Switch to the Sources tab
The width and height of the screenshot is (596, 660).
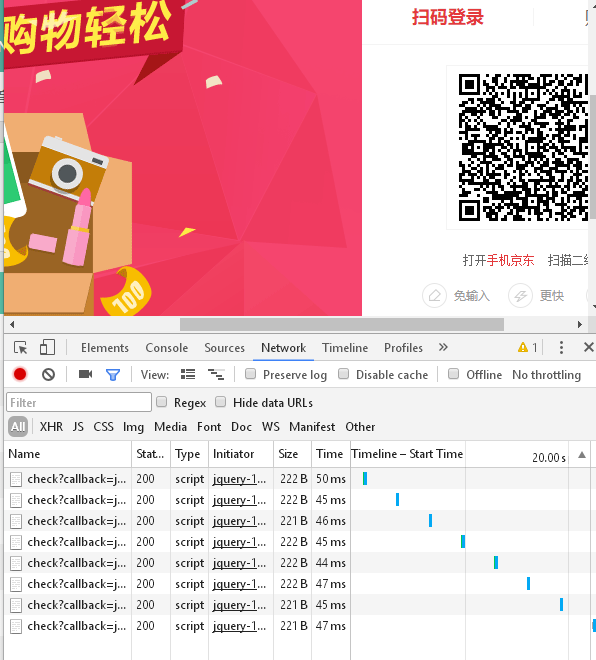(x=224, y=348)
